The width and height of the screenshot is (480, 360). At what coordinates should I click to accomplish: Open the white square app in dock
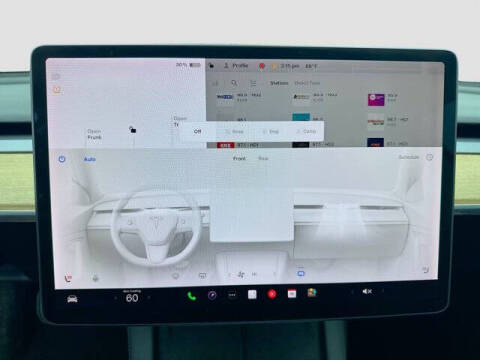[x=252, y=294]
